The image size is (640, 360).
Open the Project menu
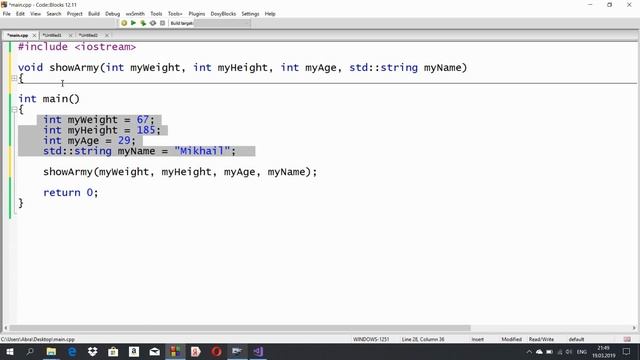coord(75,14)
